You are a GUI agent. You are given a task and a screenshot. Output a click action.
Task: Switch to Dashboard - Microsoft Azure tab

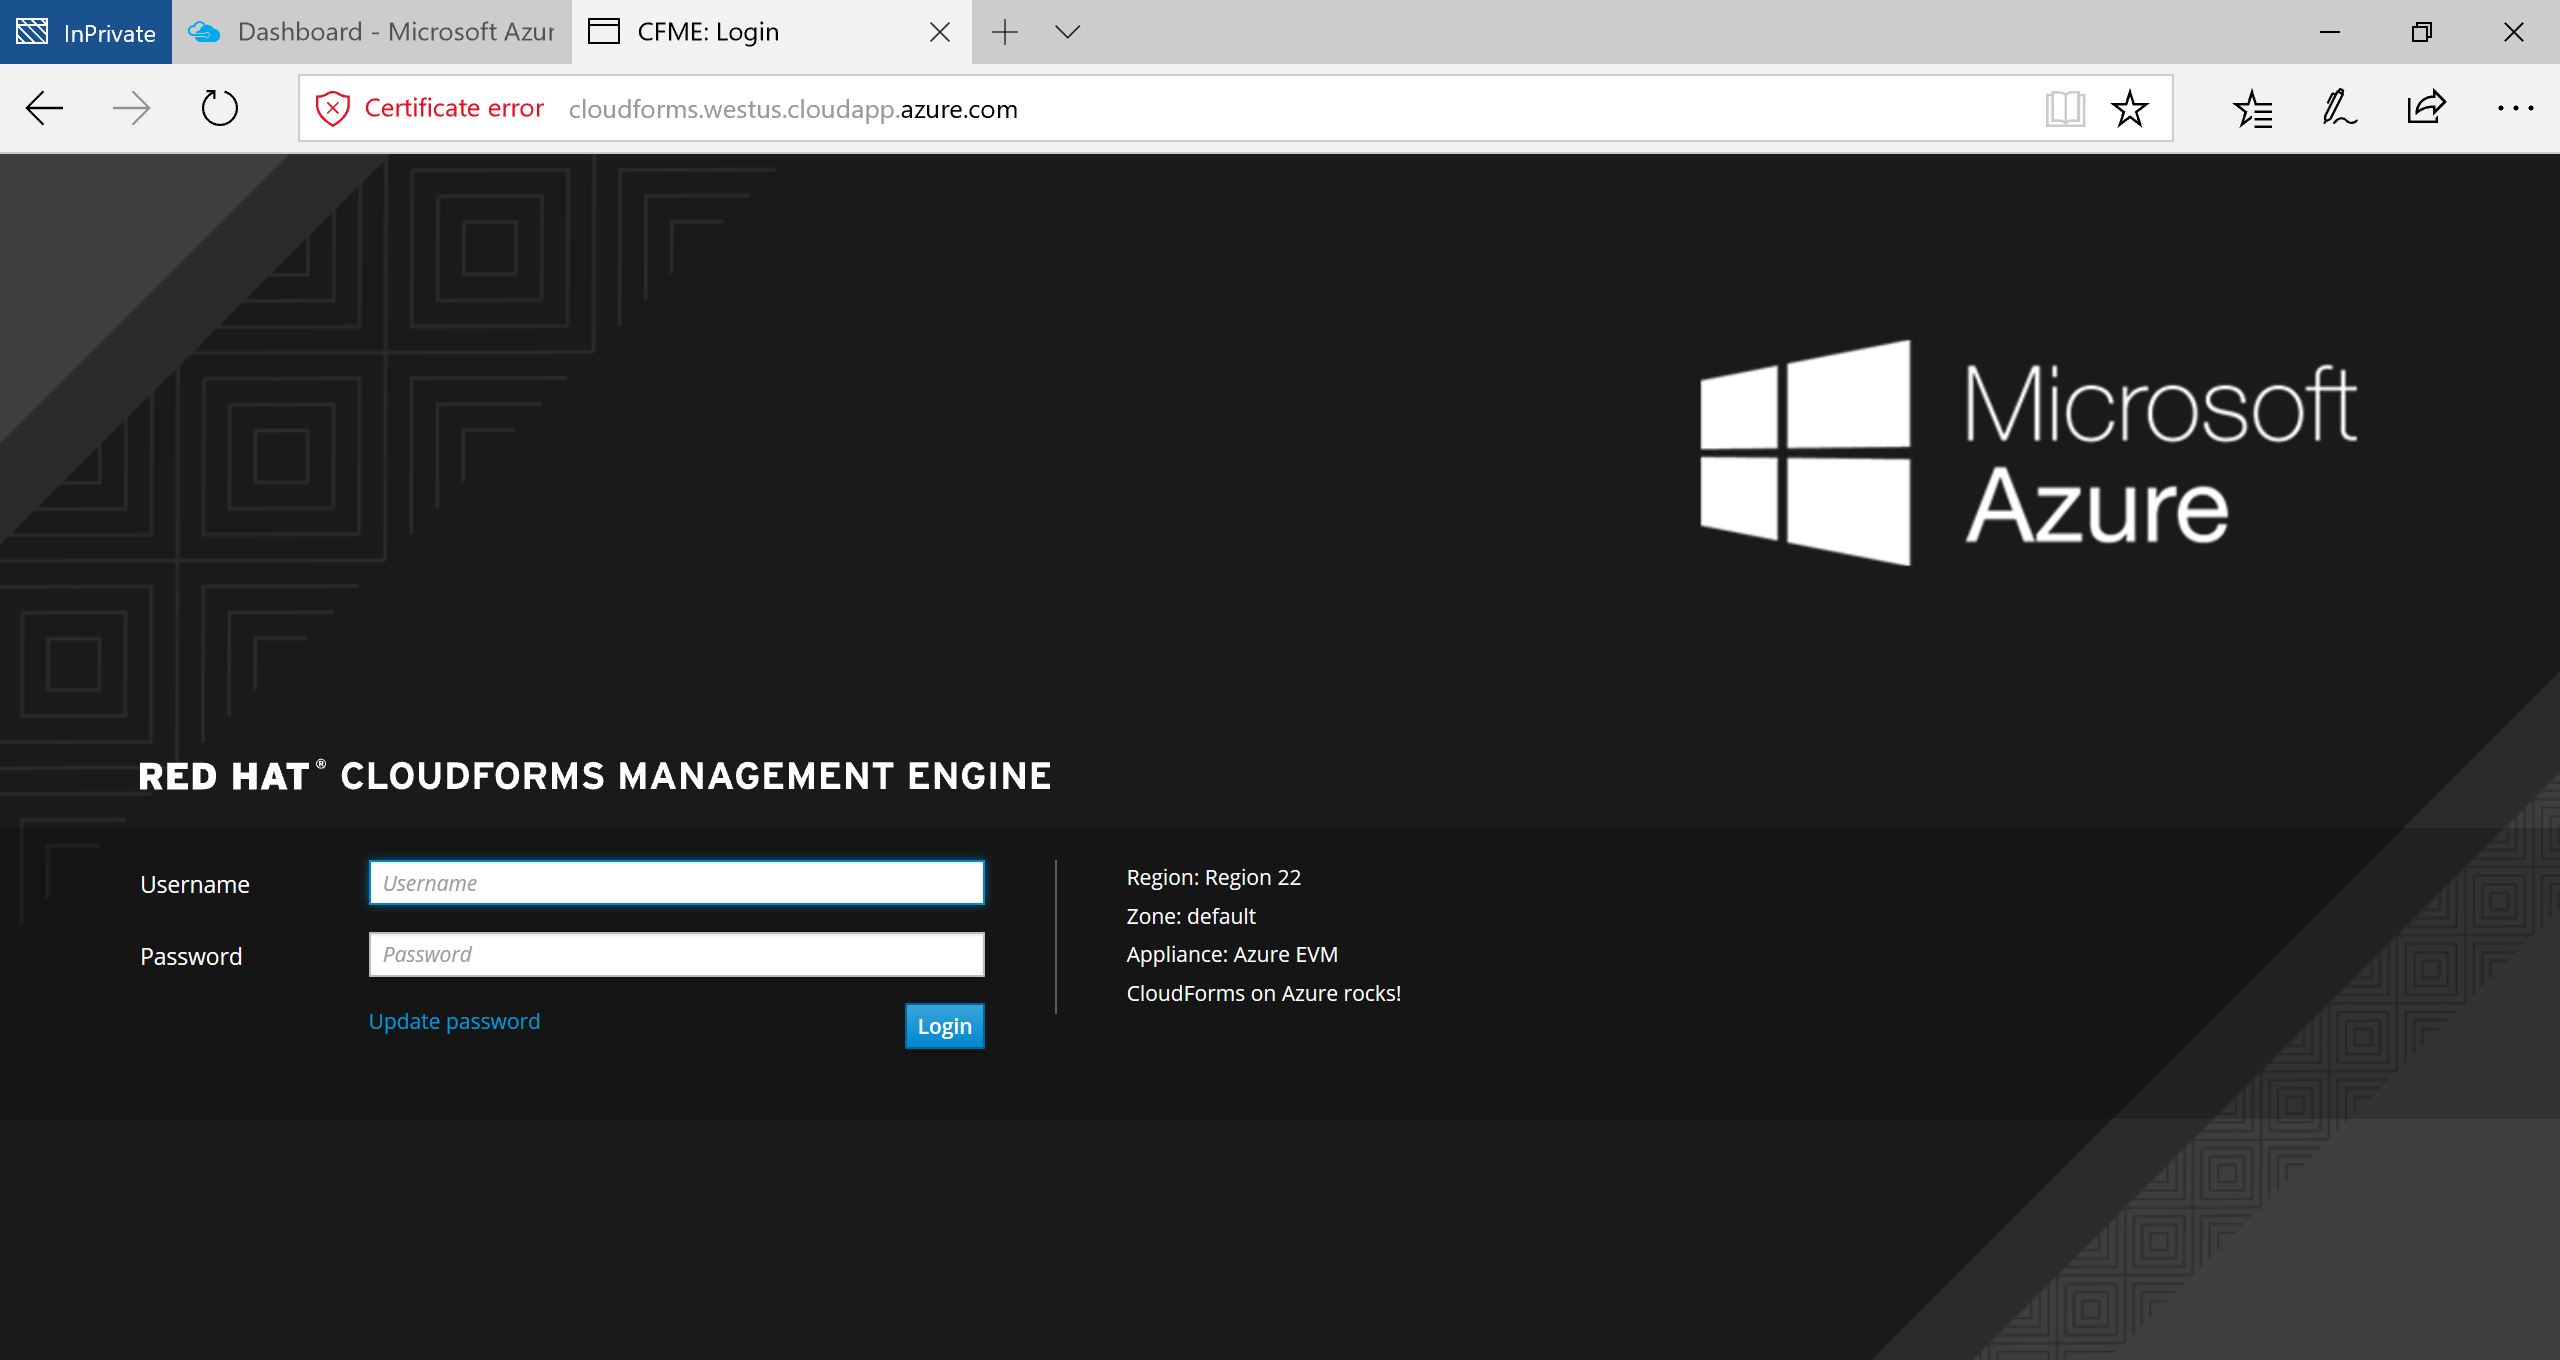(372, 32)
